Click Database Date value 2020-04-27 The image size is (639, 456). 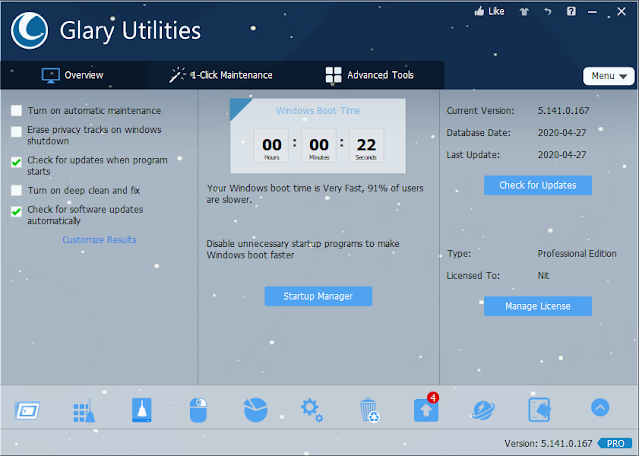coord(562,132)
